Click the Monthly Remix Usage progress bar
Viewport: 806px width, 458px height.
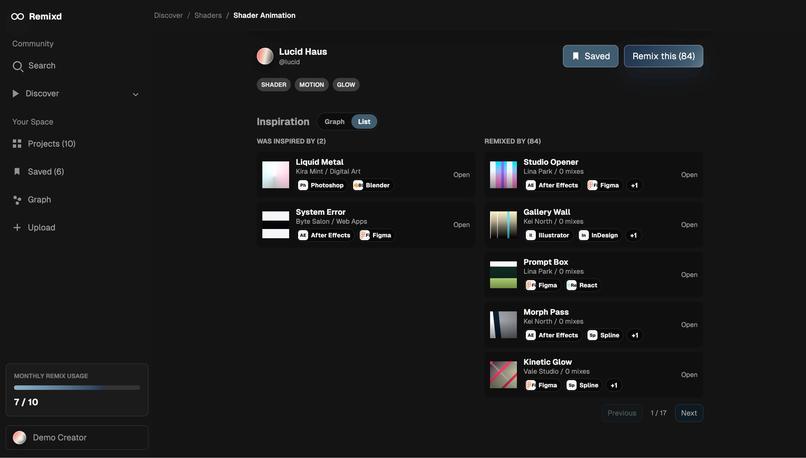(x=77, y=388)
